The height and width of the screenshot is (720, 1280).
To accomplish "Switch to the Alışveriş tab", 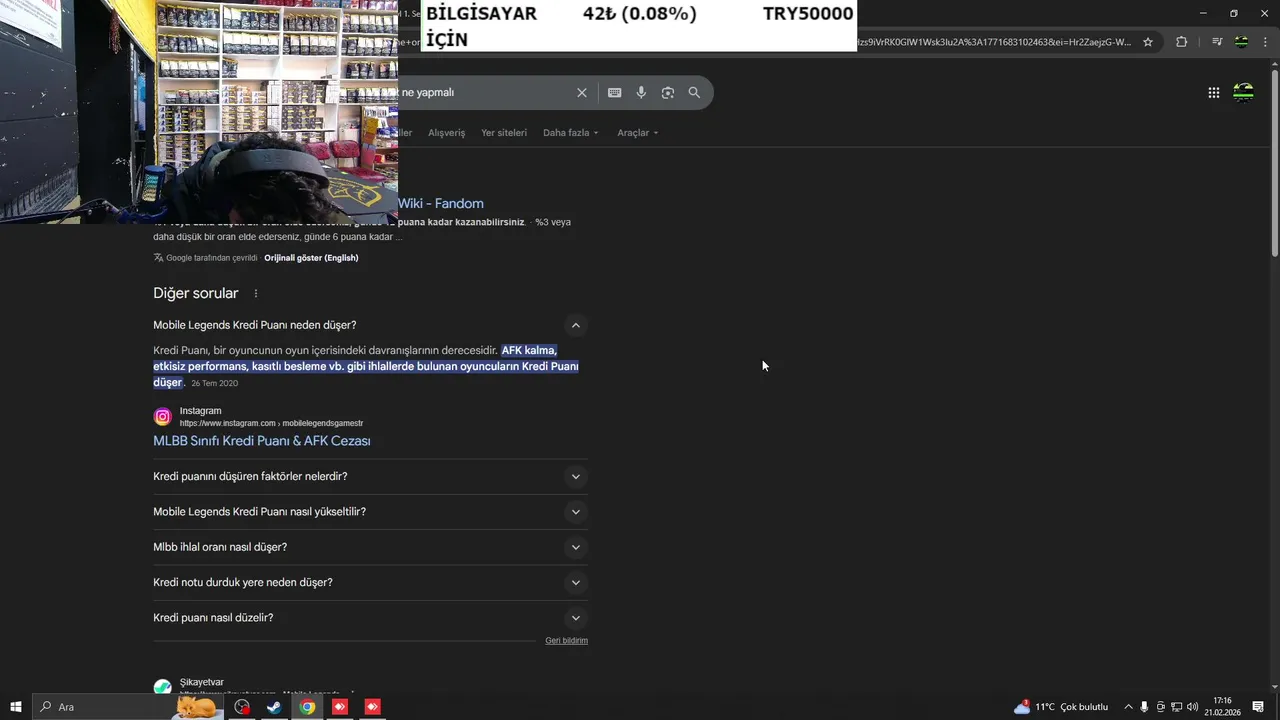I will [x=446, y=133].
